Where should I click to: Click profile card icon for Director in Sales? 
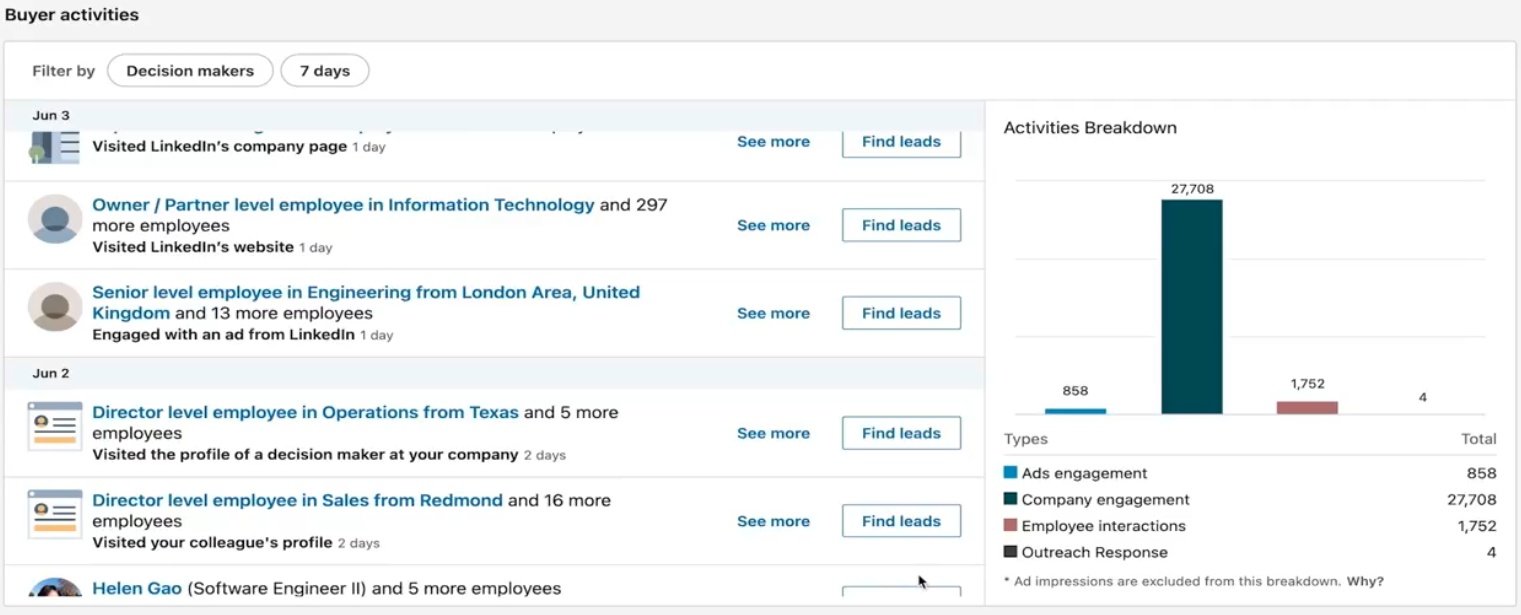click(x=55, y=515)
